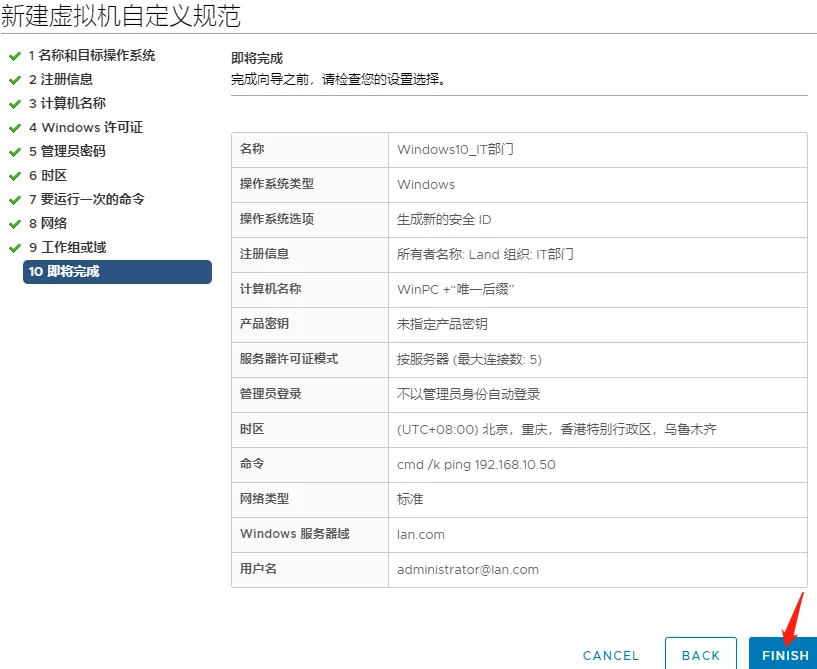Click green checkmark next to 注册信息
The image size is (817, 669).
(x=15, y=79)
